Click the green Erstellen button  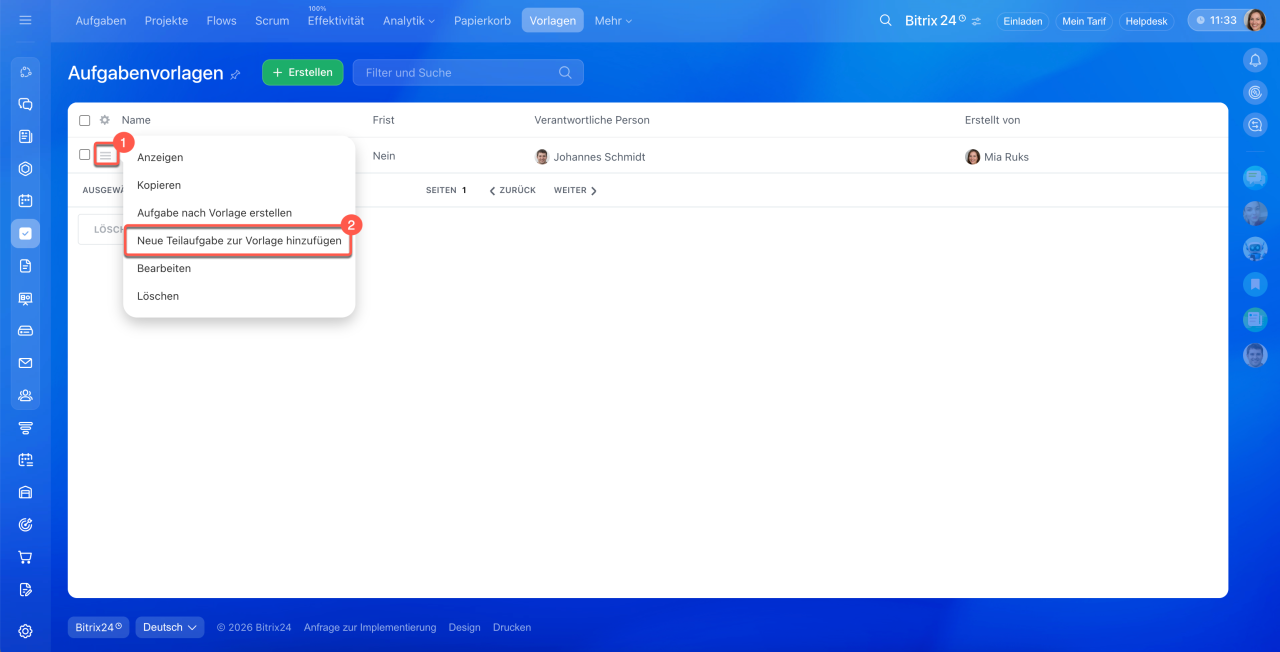tap(303, 72)
